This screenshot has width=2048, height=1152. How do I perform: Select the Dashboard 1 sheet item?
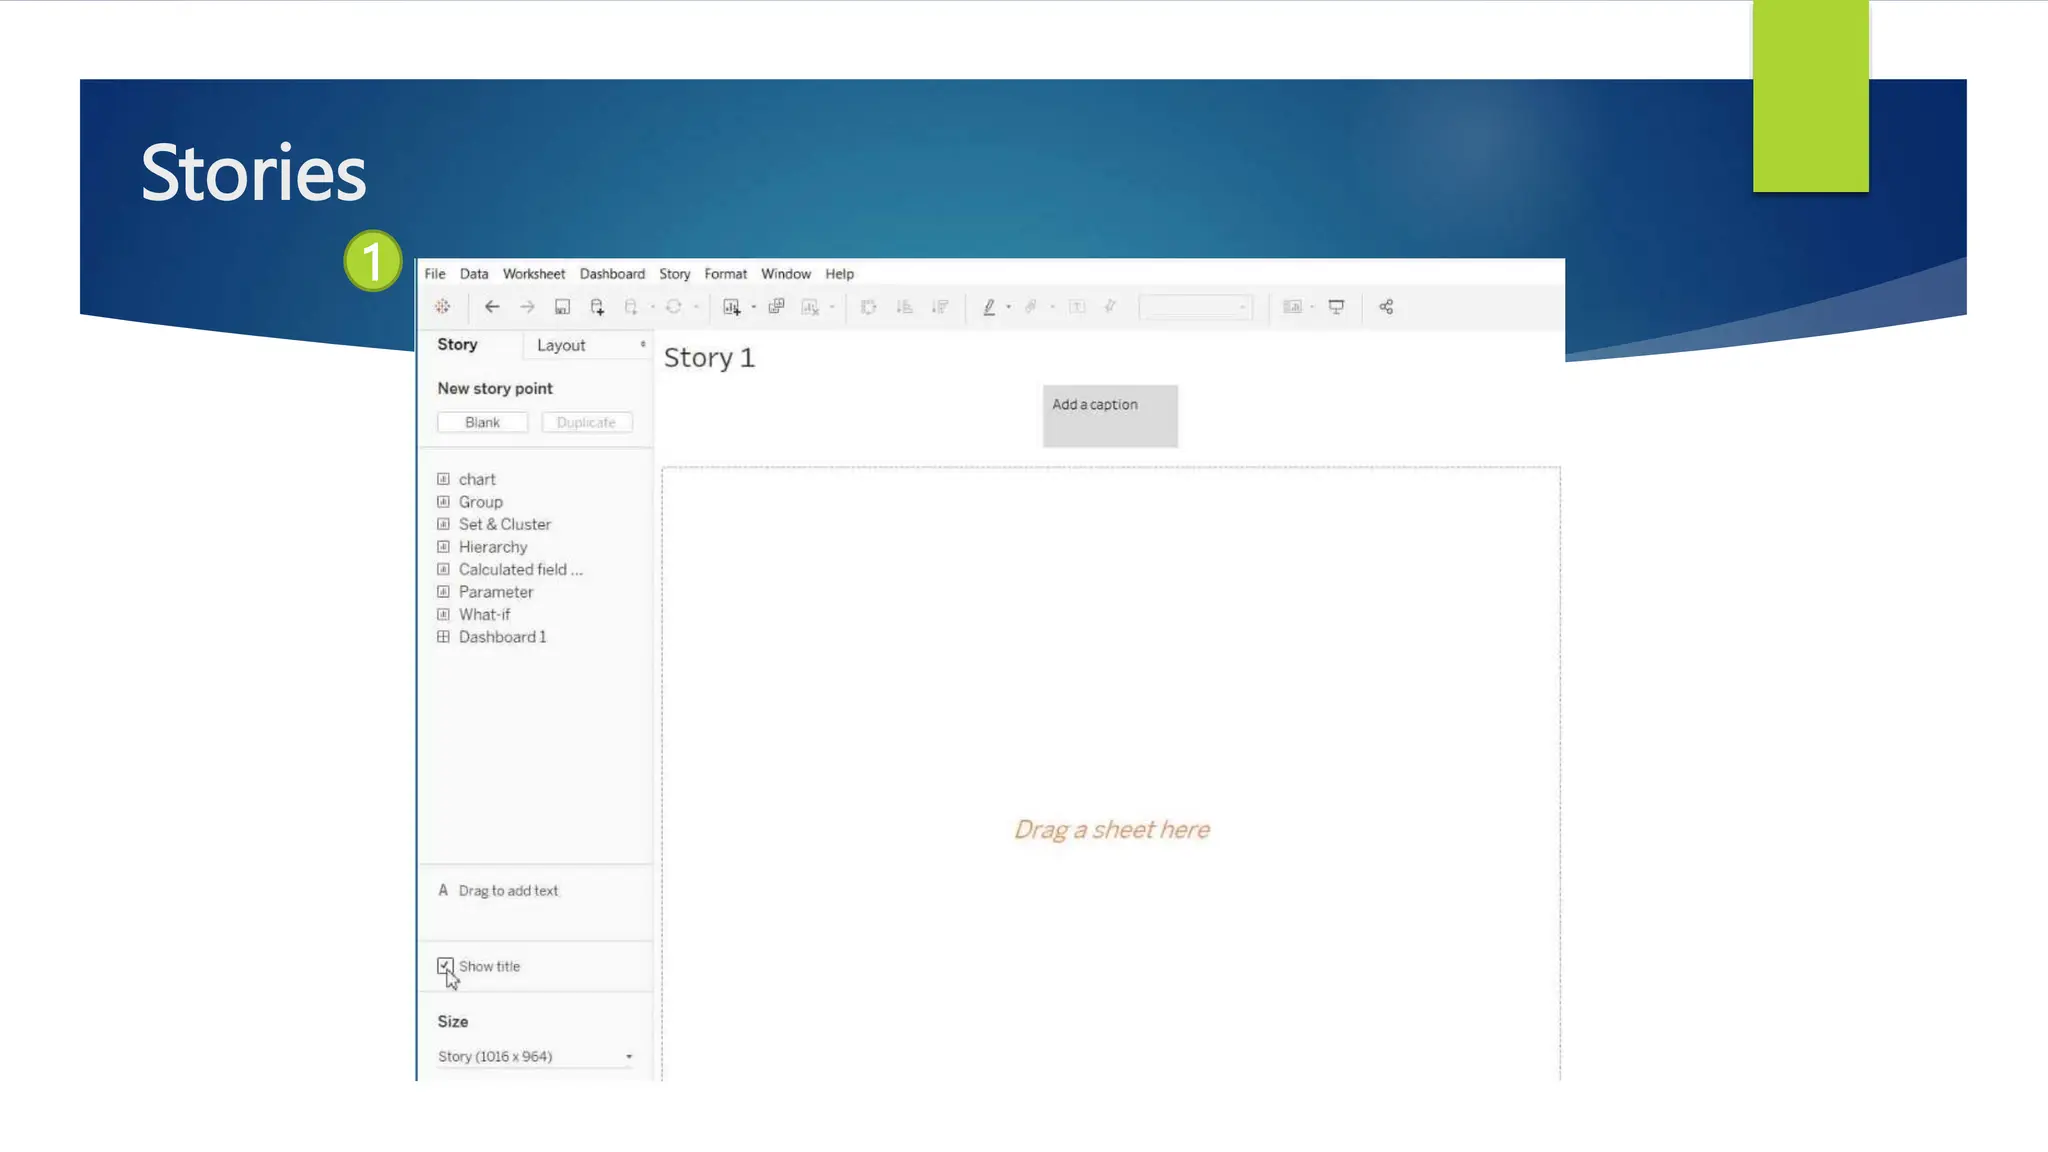point(501,637)
